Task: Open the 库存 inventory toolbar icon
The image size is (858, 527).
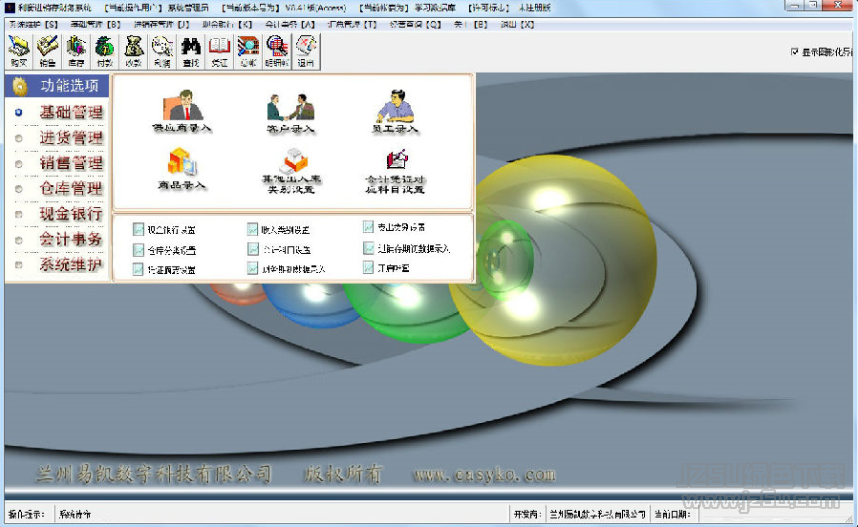Action: [x=76, y=51]
